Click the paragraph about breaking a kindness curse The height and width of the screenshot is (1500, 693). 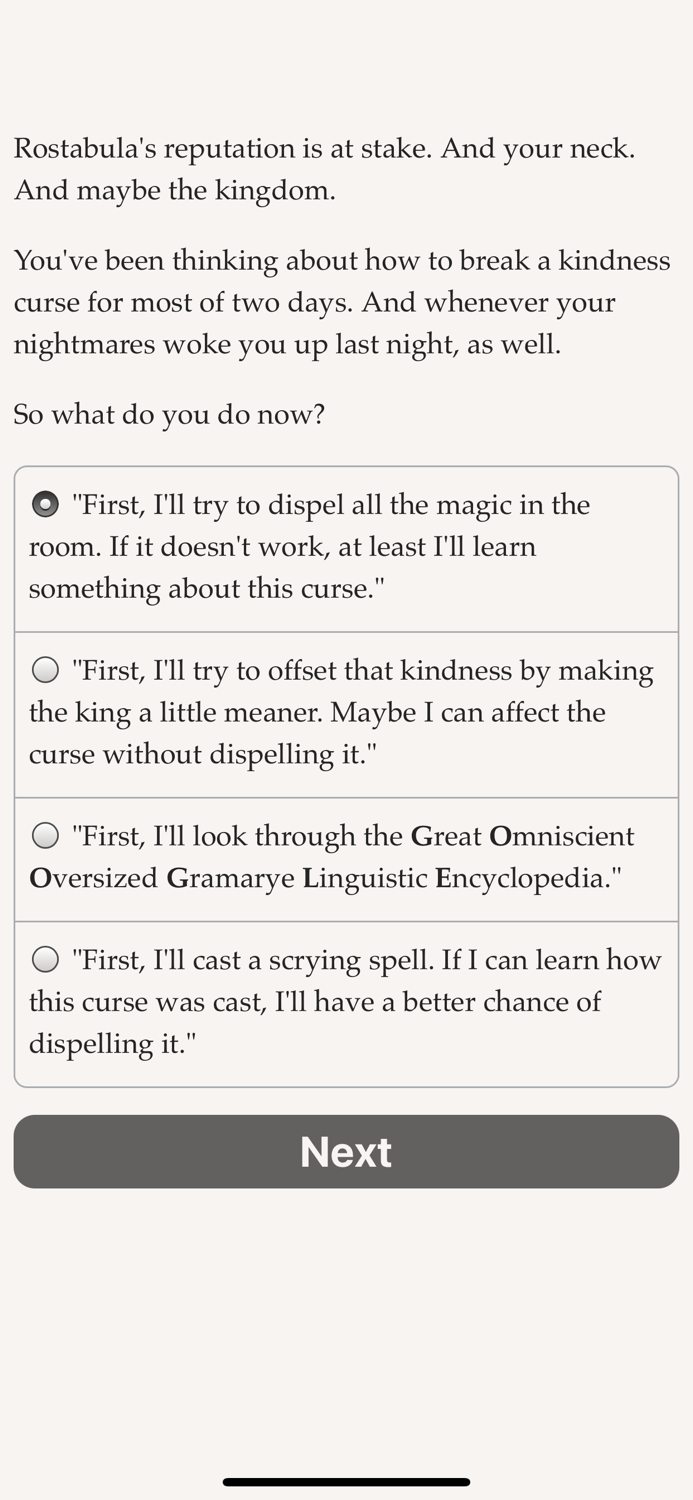point(340,302)
